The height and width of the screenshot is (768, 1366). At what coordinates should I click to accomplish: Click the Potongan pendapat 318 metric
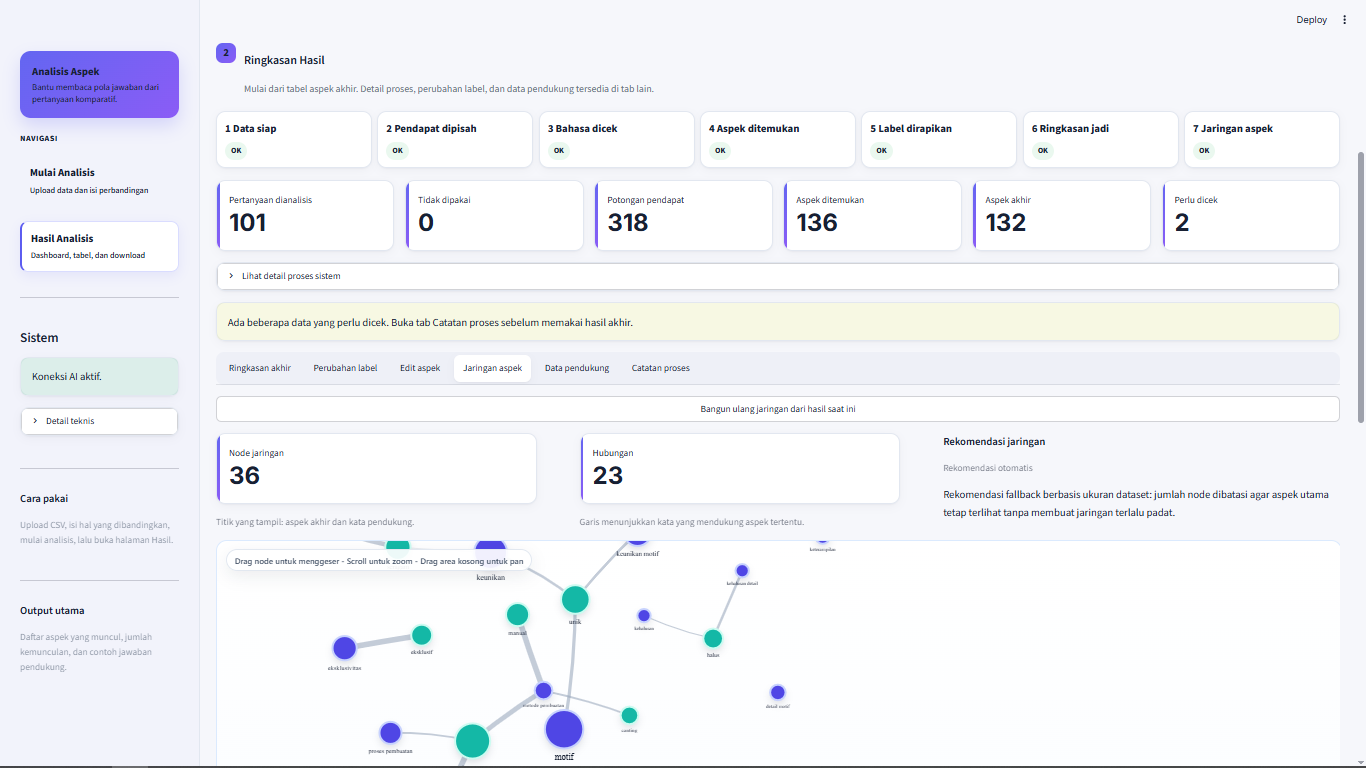[x=684, y=215]
